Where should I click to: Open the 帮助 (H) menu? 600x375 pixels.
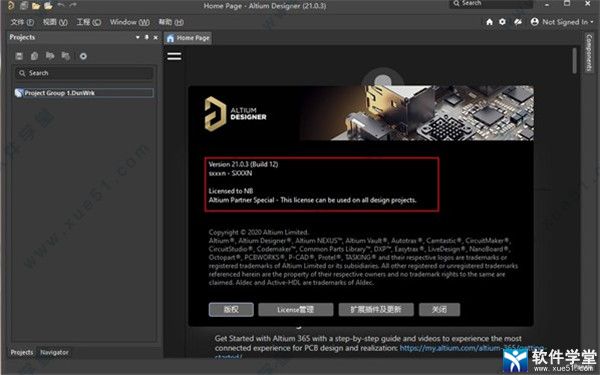pos(171,22)
